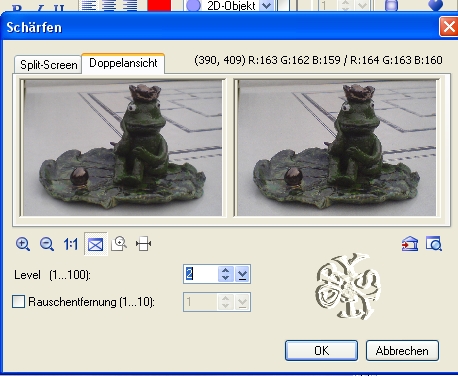Confirm sharpening with OK

point(321,350)
